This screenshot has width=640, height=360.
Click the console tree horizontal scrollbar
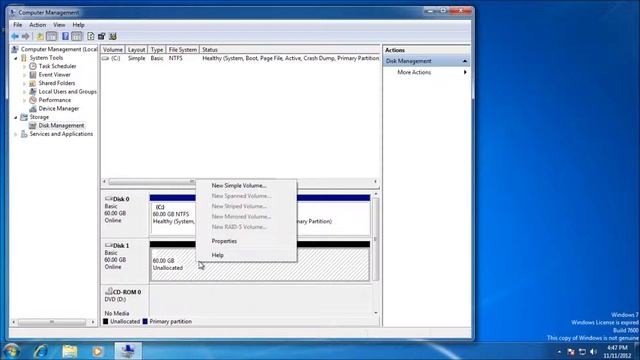(x=53, y=322)
